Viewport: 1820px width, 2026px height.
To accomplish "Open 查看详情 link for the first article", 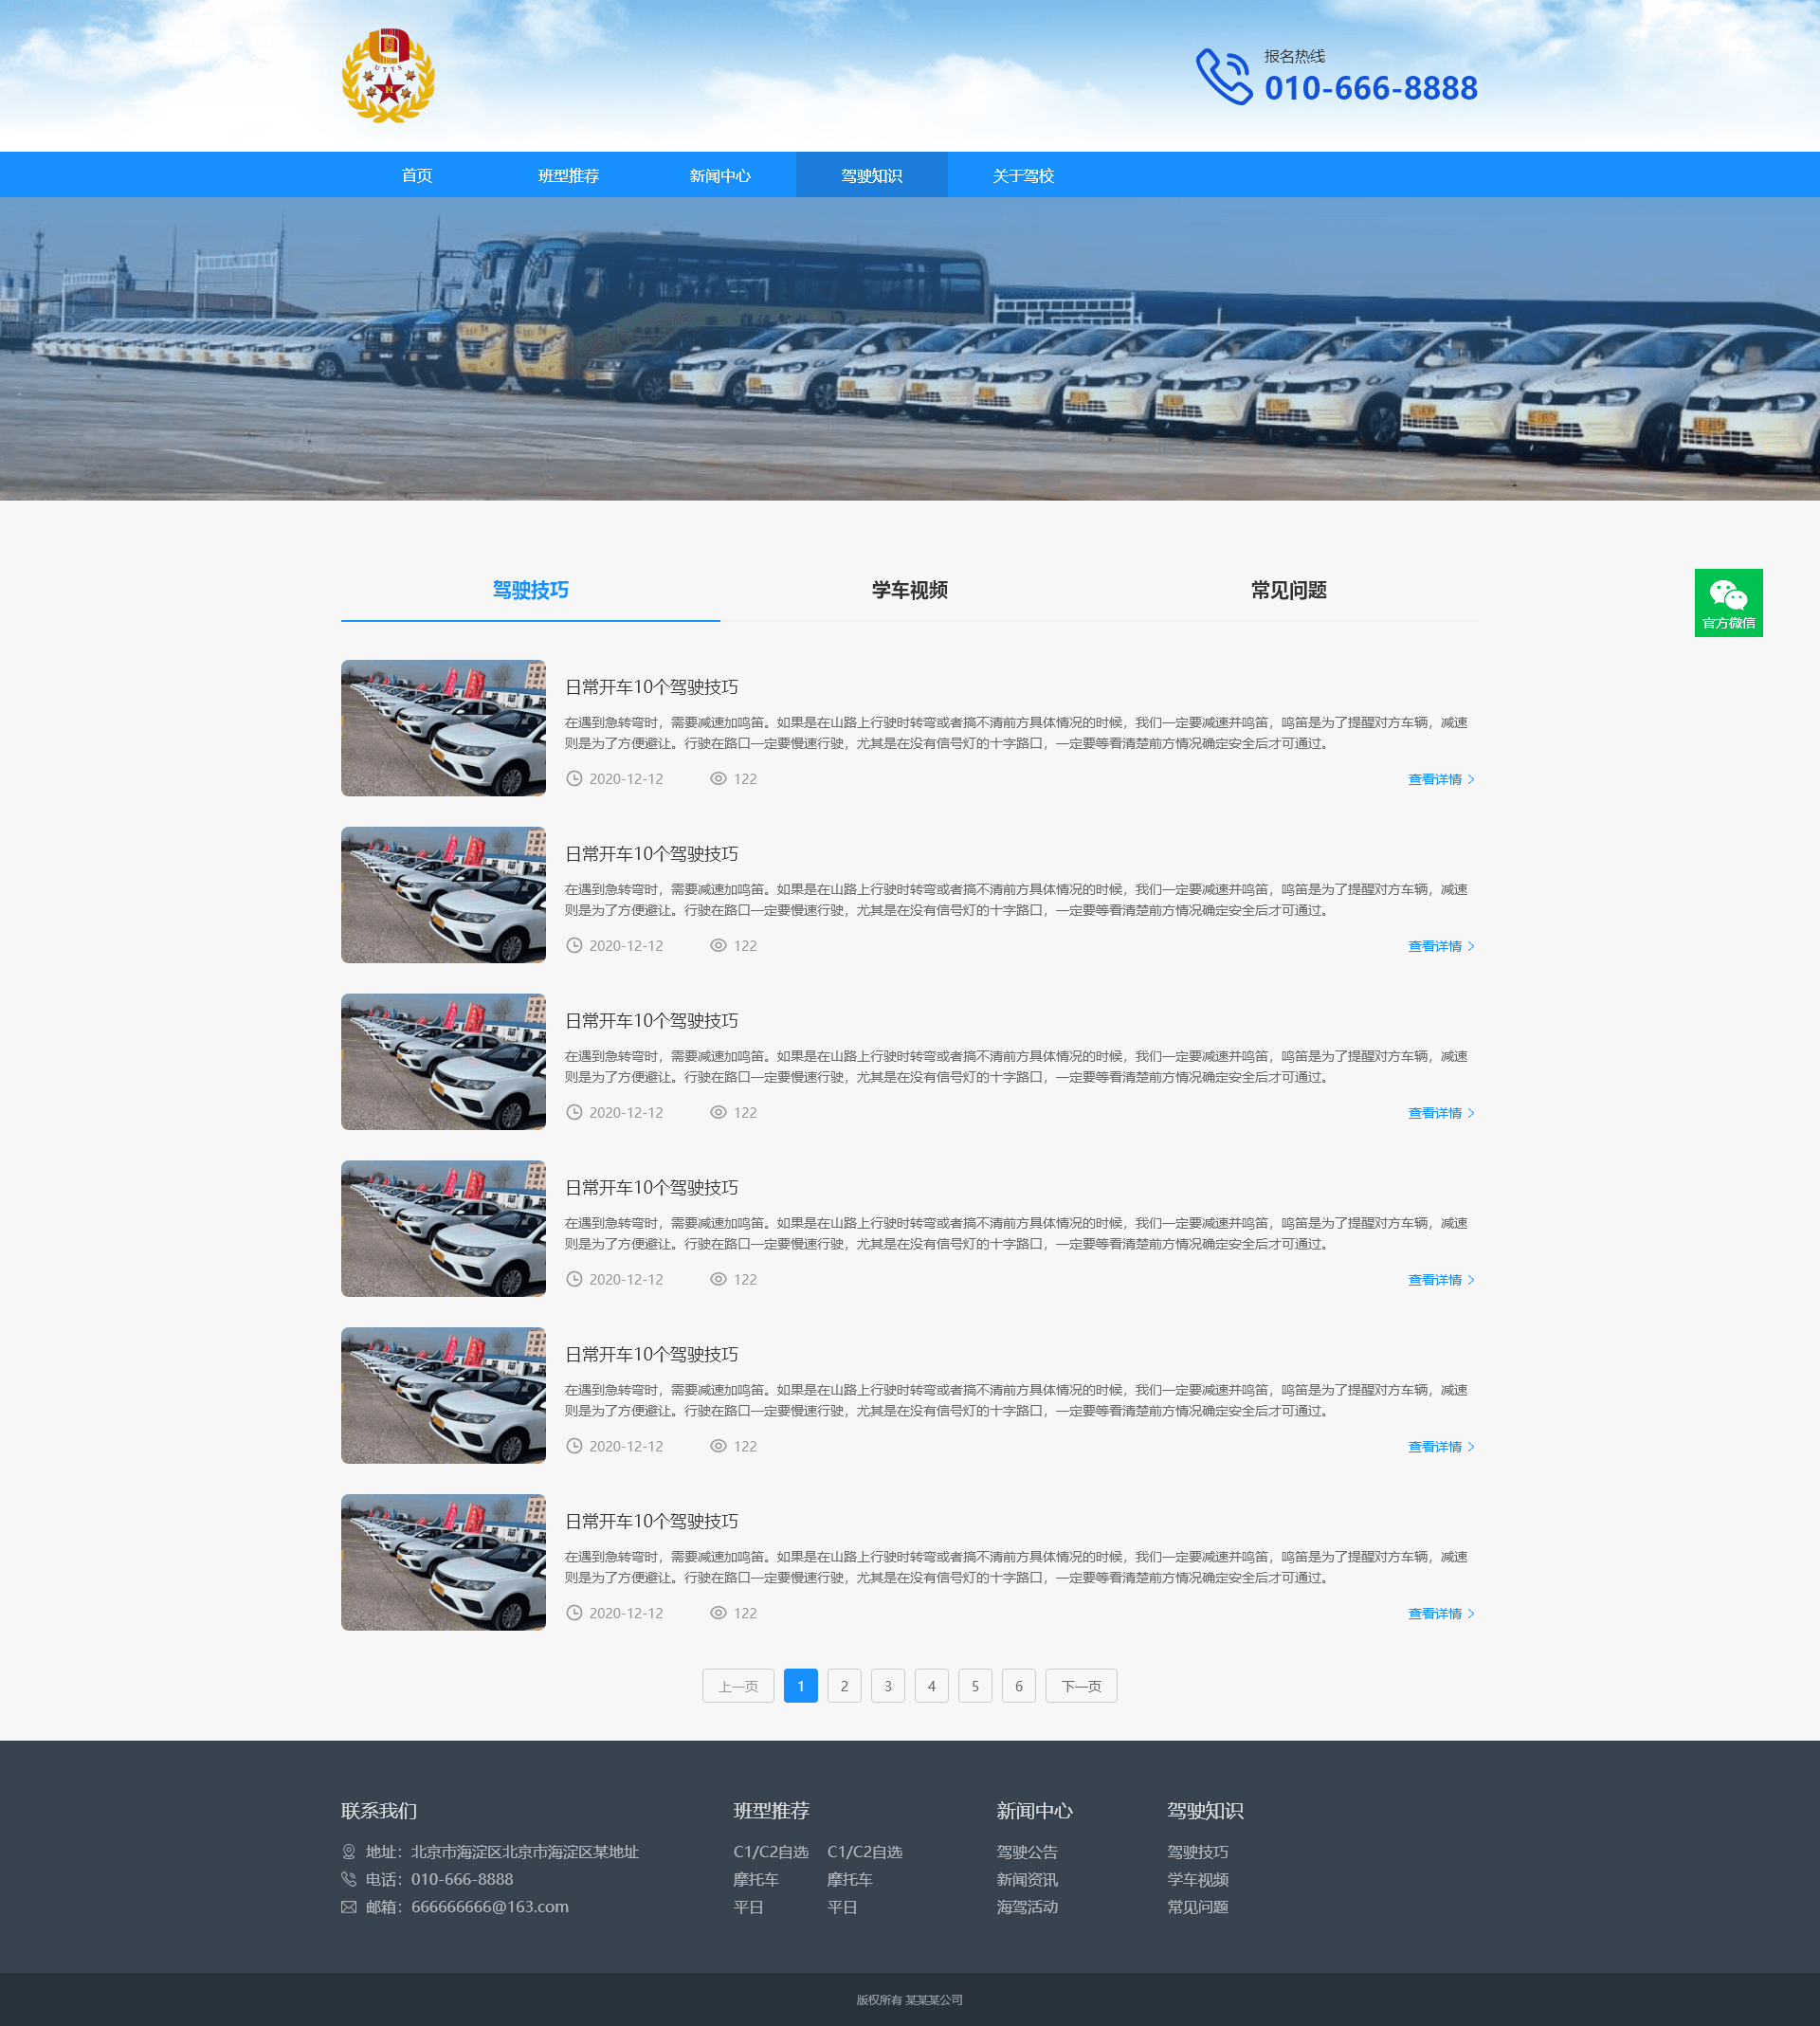I will tap(1435, 780).
